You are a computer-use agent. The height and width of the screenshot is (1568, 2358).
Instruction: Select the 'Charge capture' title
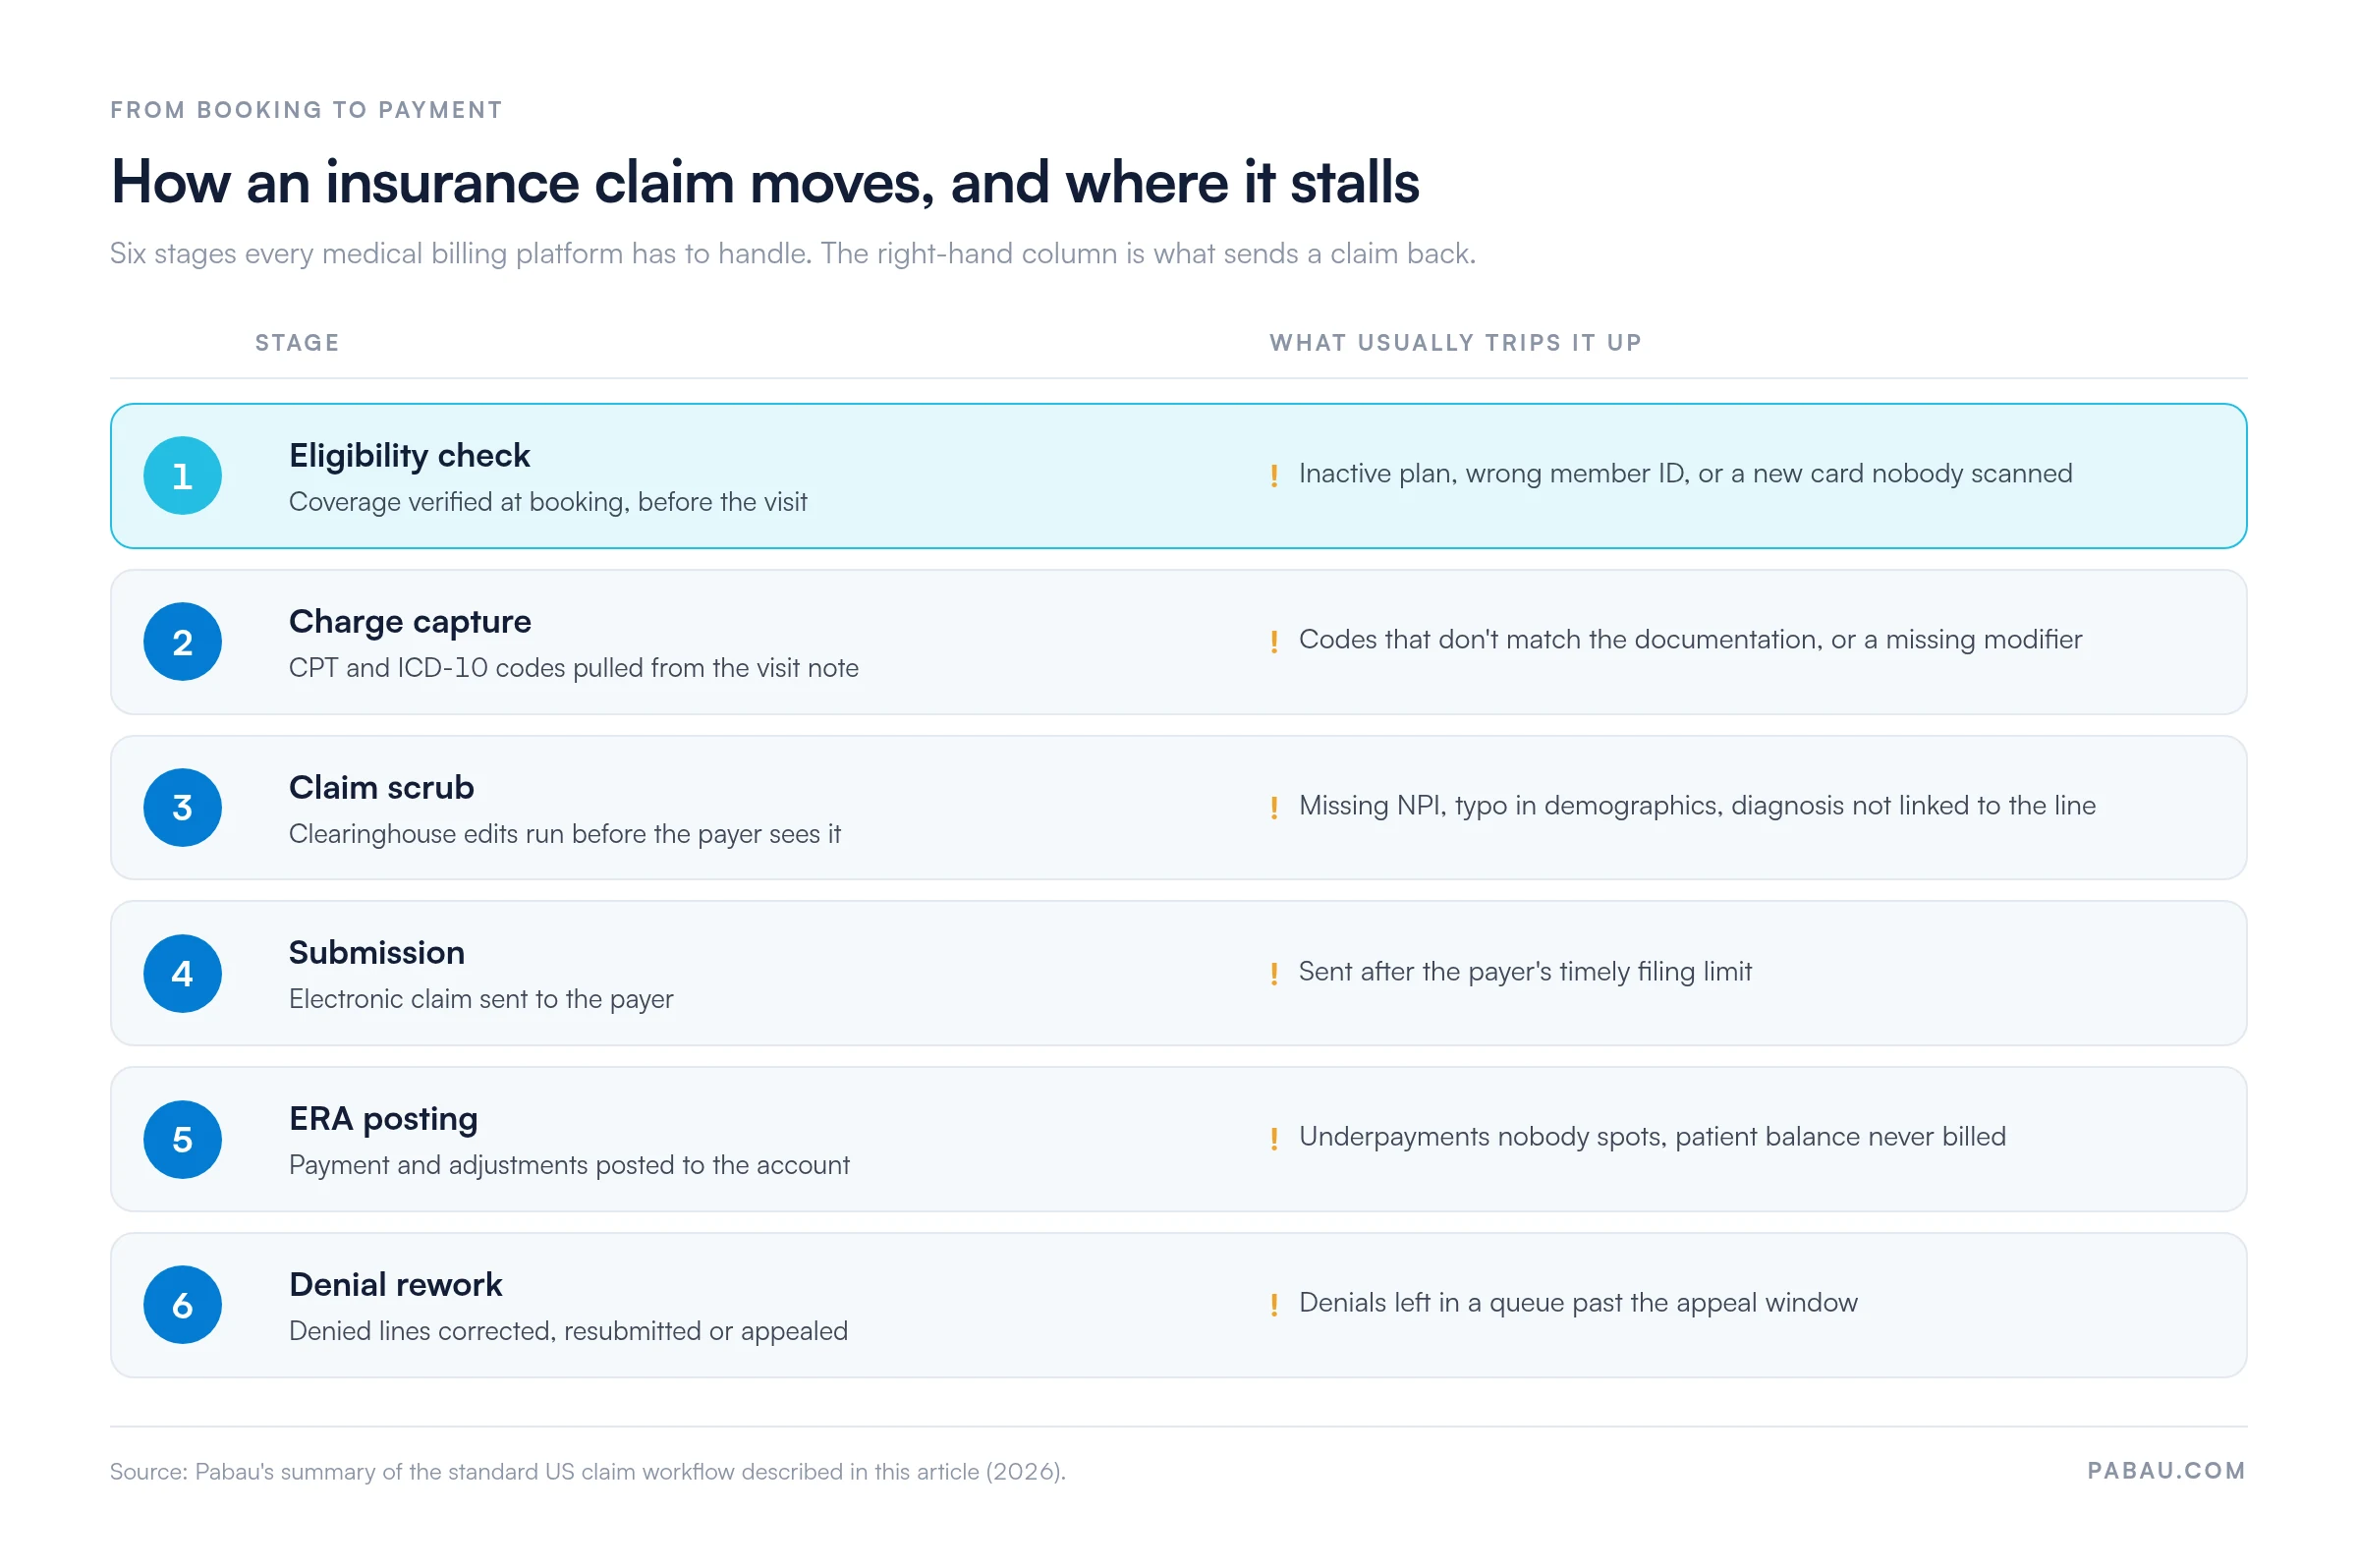410,622
